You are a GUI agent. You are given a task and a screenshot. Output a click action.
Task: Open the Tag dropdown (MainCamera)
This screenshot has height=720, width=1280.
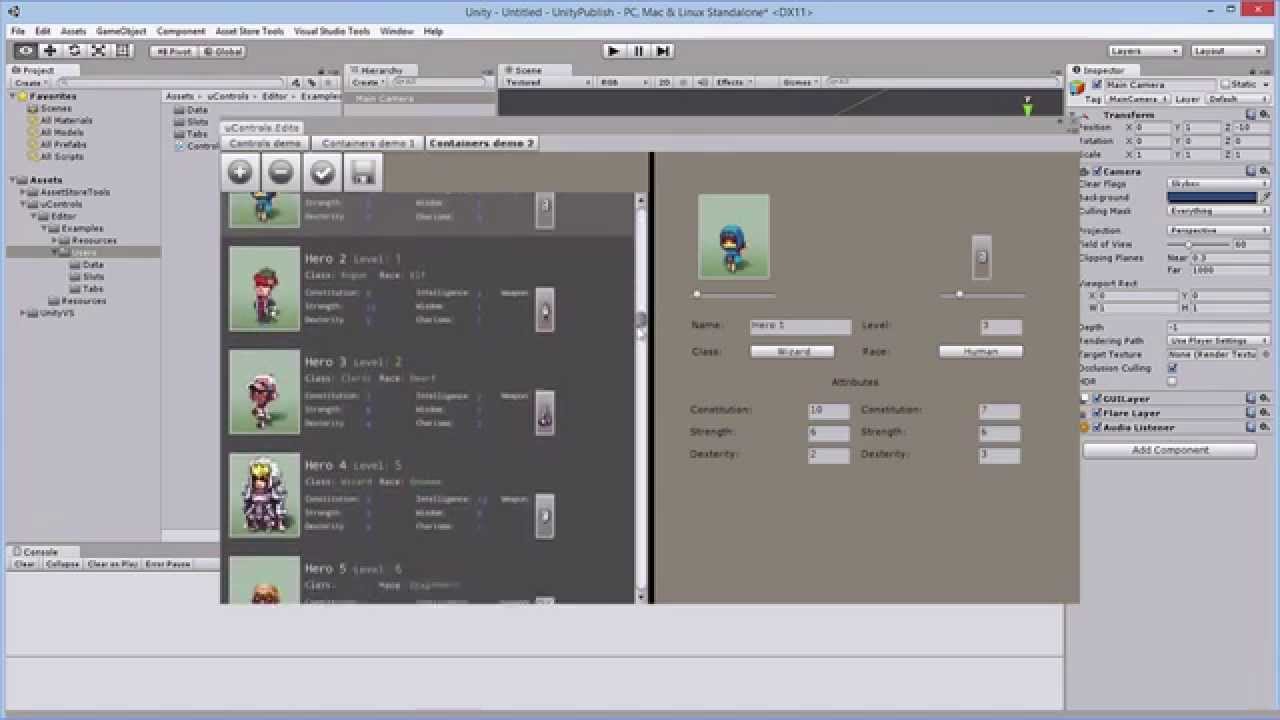1137,99
